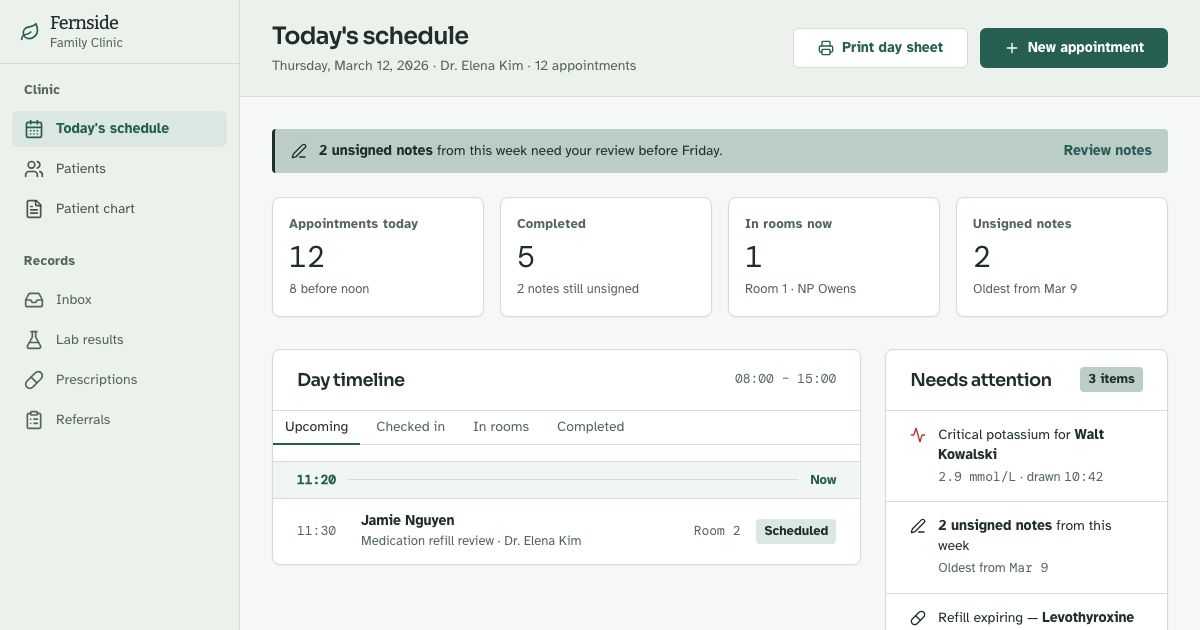Viewport: 1200px width, 630px height.
Task: Click the Fernside leaf logo icon
Action: [x=30, y=32]
